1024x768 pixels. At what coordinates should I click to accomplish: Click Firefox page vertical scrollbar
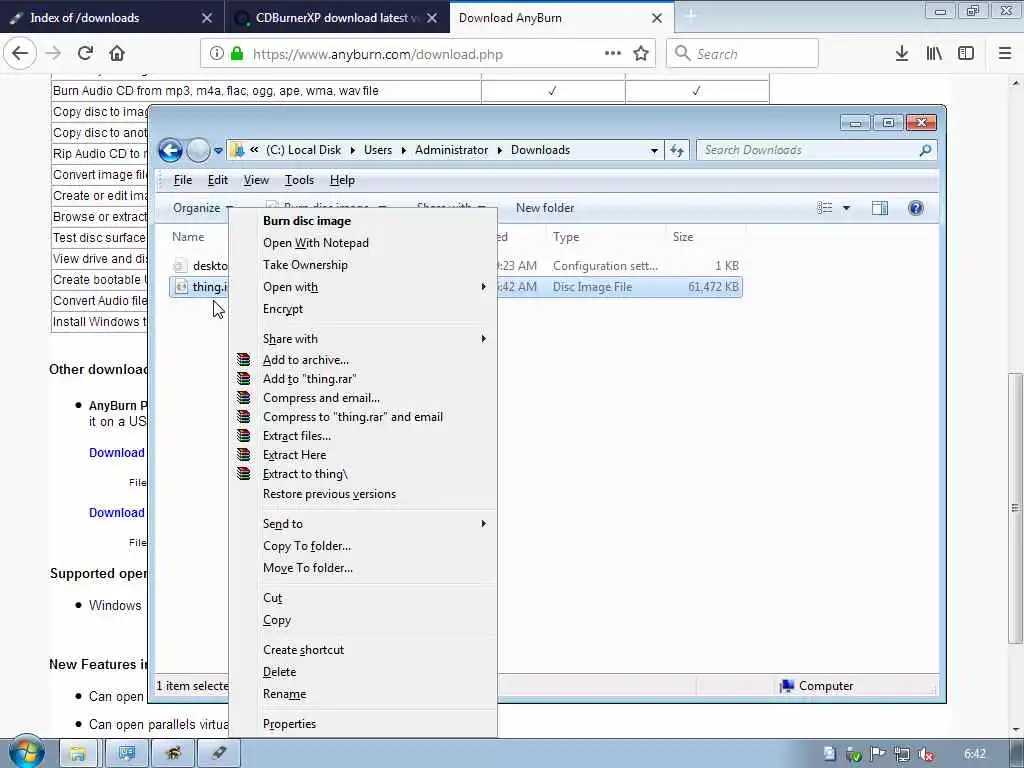(x=1016, y=508)
